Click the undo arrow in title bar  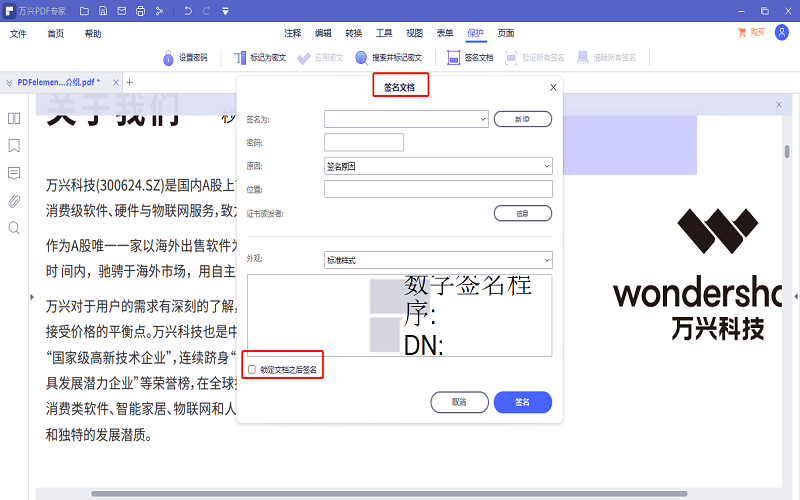tap(188, 11)
